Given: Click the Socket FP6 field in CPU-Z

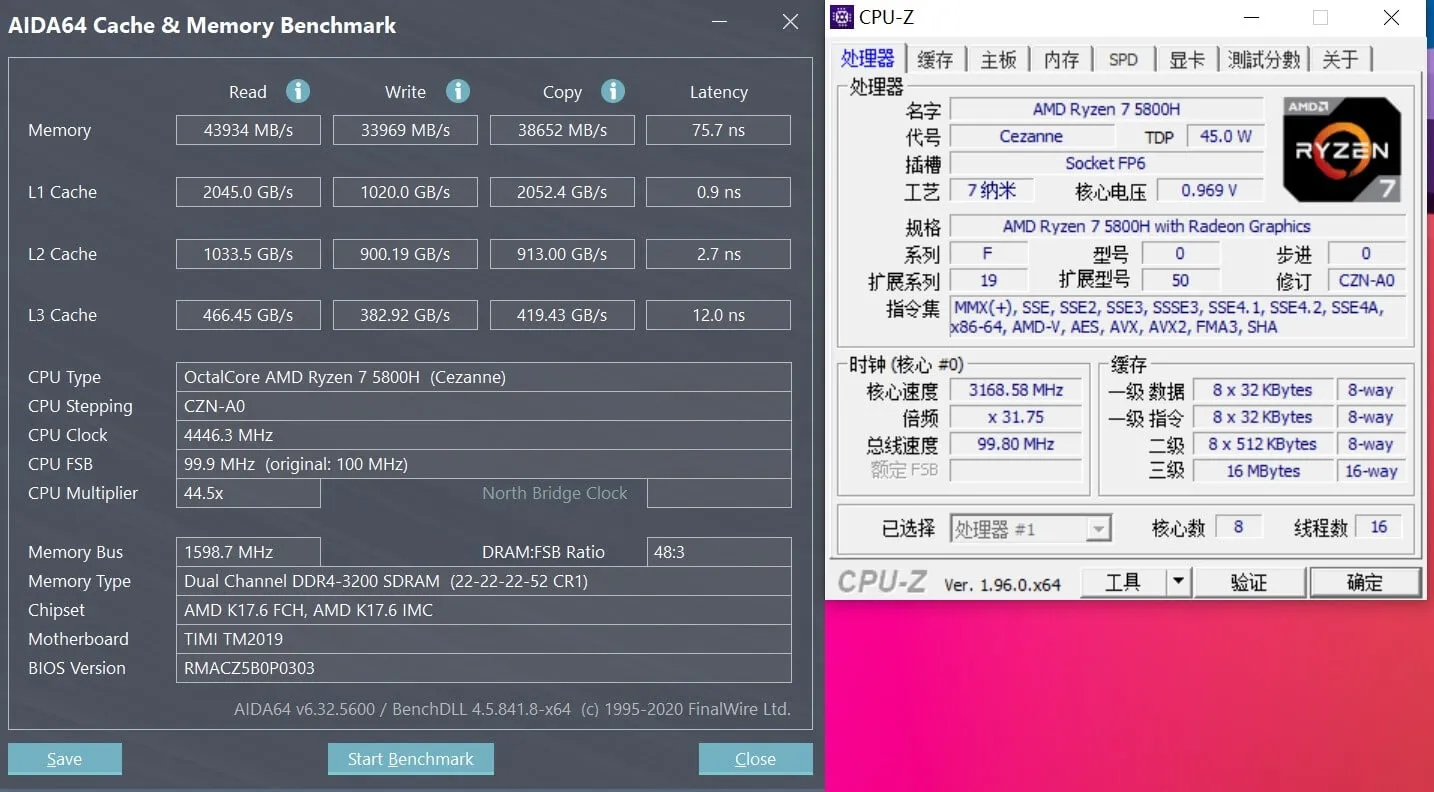Looking at the screenshot, I should (1106, 163).
